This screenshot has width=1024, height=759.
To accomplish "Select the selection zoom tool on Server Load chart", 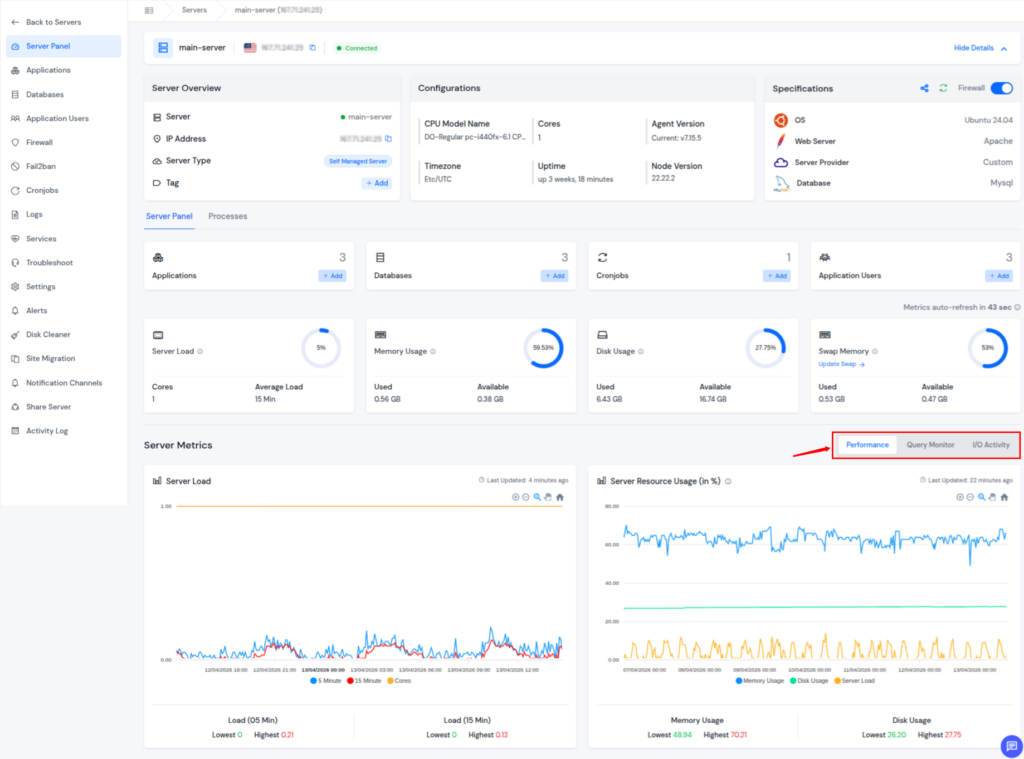I will (538, 496).
